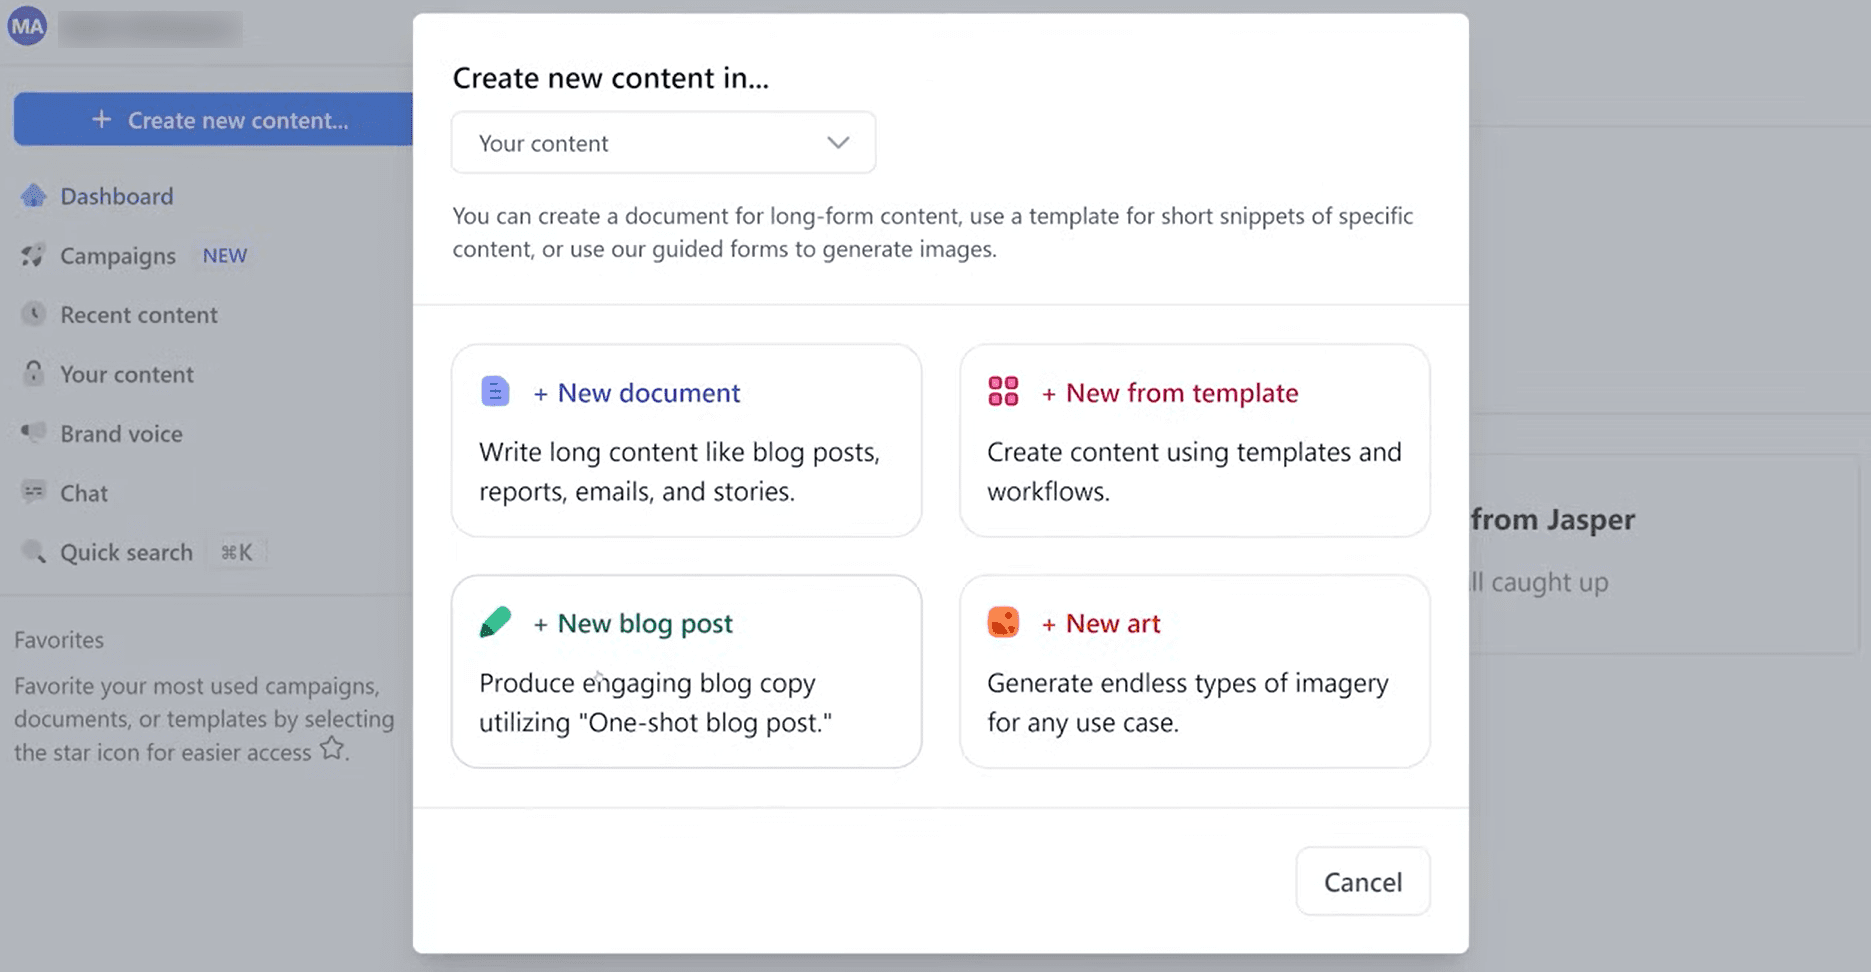Click the orange New art image icon
Image resolution: width=1871 pixels, height=972 pixels.
(x=1003, y=622)
